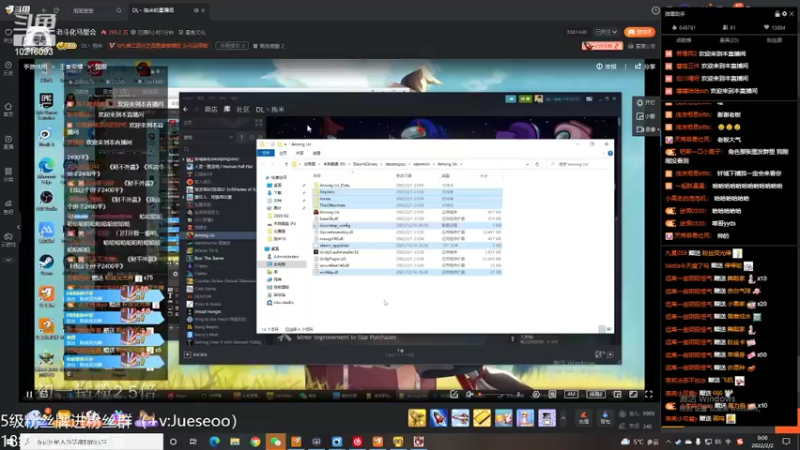Open player settings gear in control bar
Viewport: 800px width, 450px height.
[x=536, y=394]
